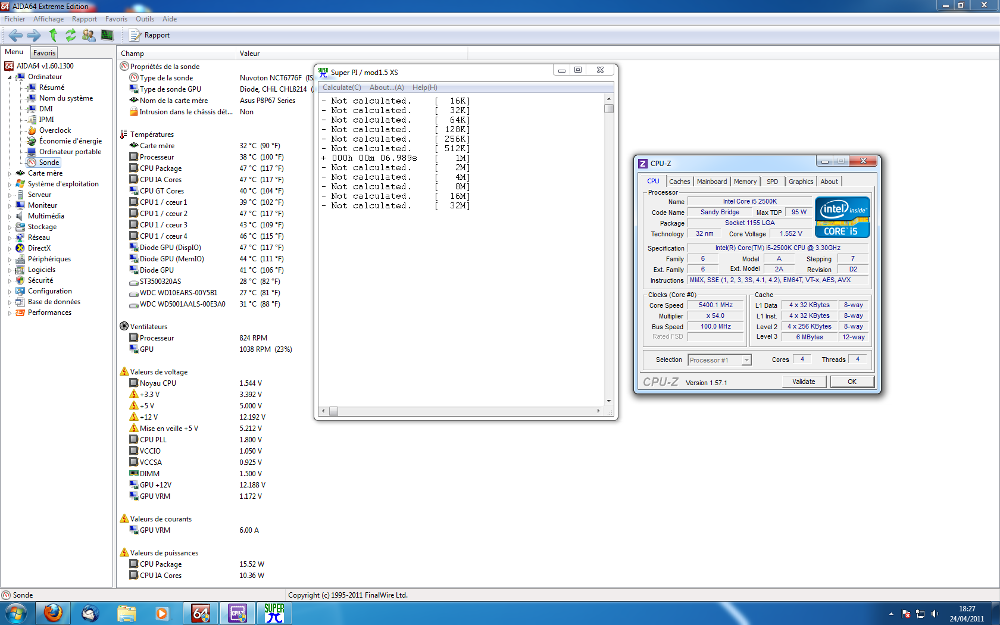
Task: Click the Super PI horizontal scrollbar thumb
Action: 333,411
